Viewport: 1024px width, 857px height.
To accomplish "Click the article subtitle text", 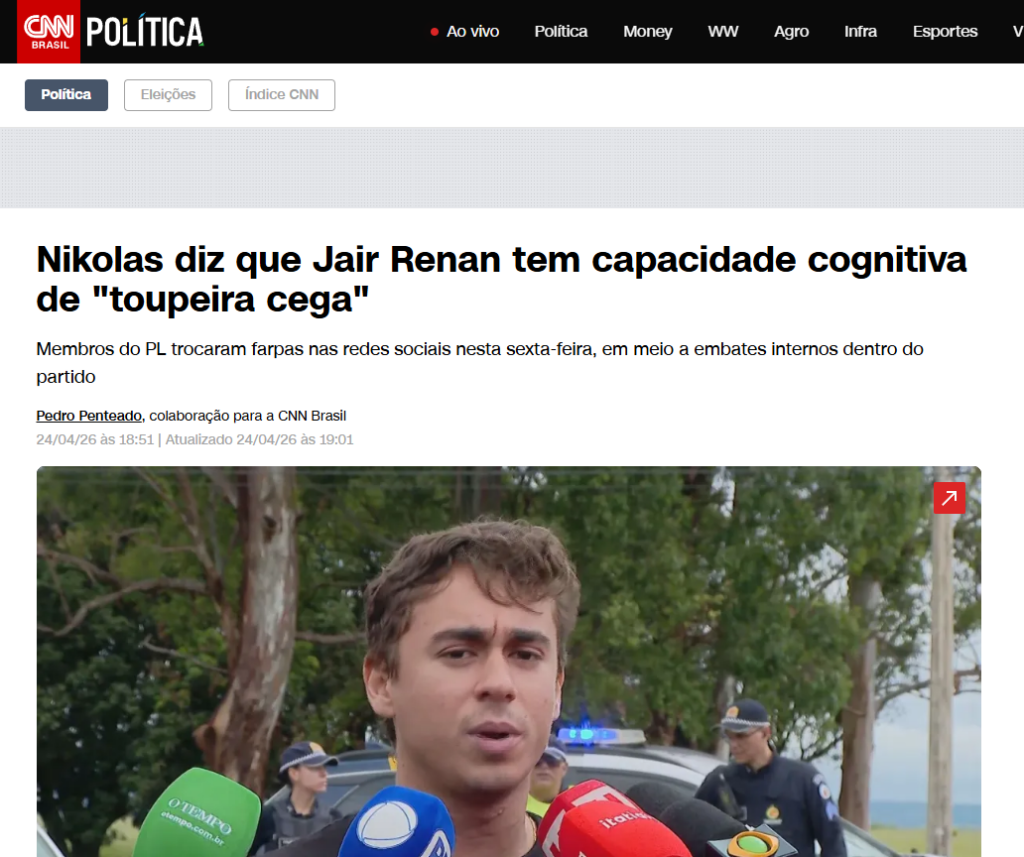I will coord(479,363).
